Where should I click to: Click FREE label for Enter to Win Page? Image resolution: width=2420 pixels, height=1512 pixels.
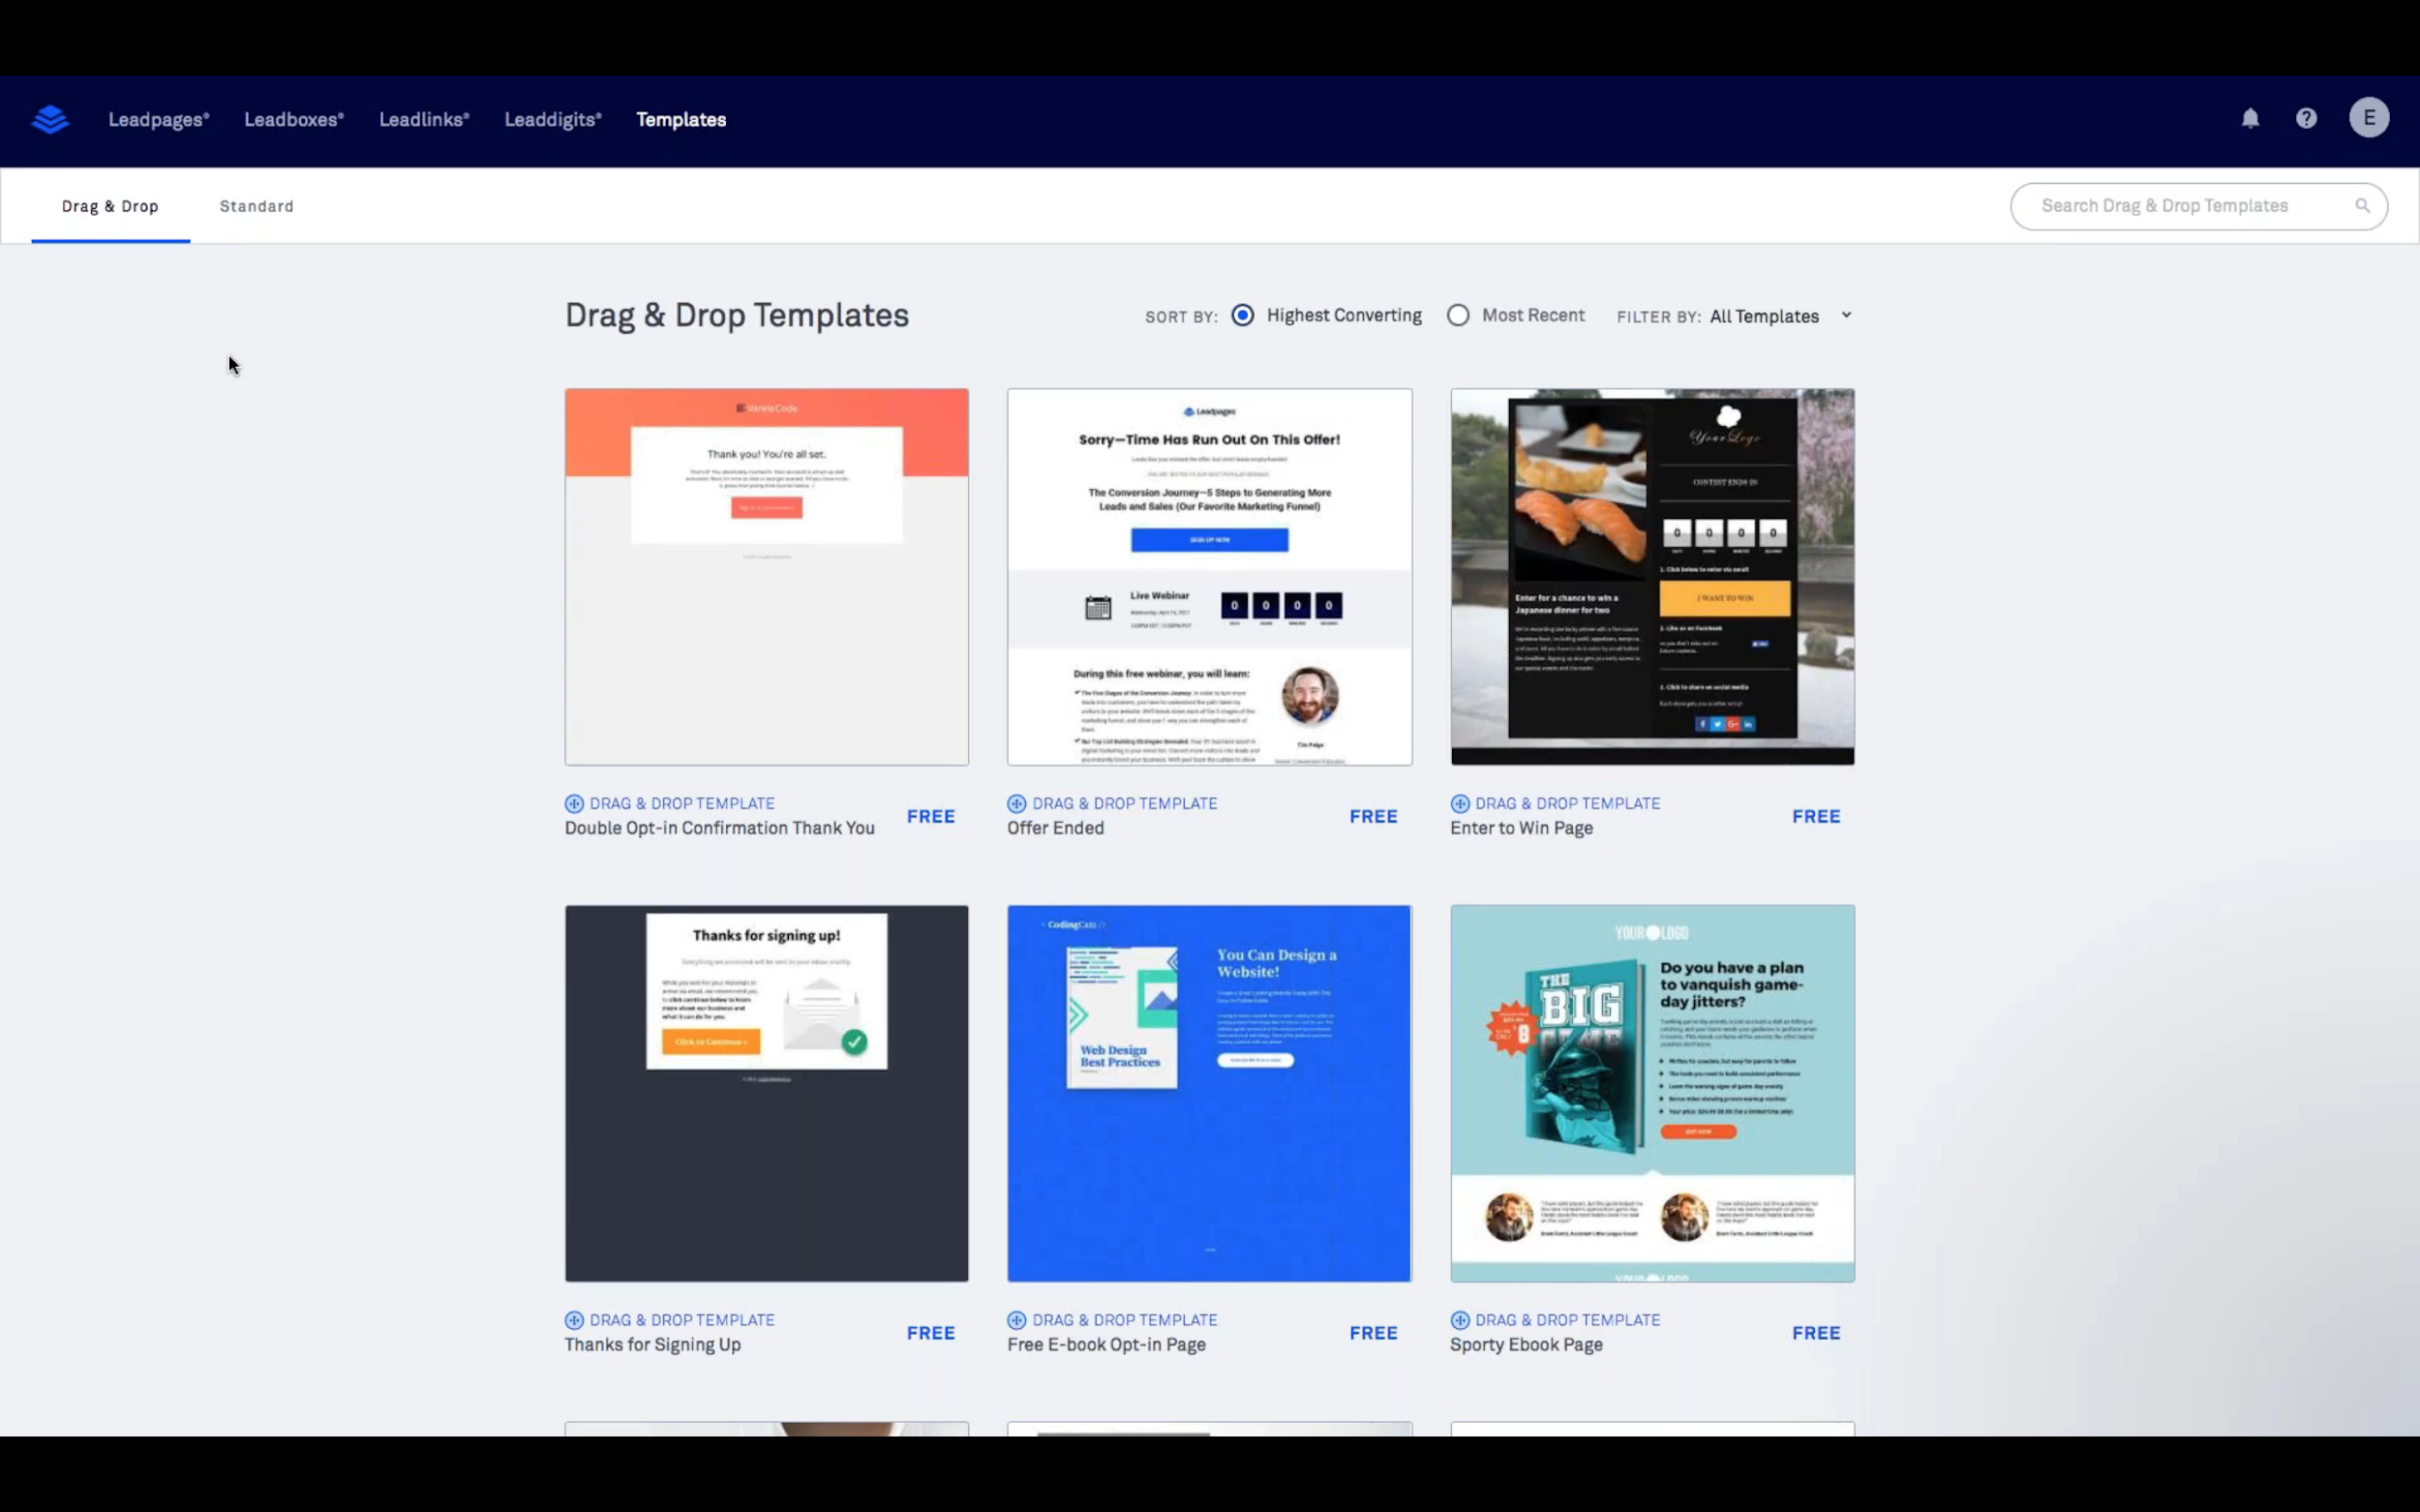point(1816,816)
